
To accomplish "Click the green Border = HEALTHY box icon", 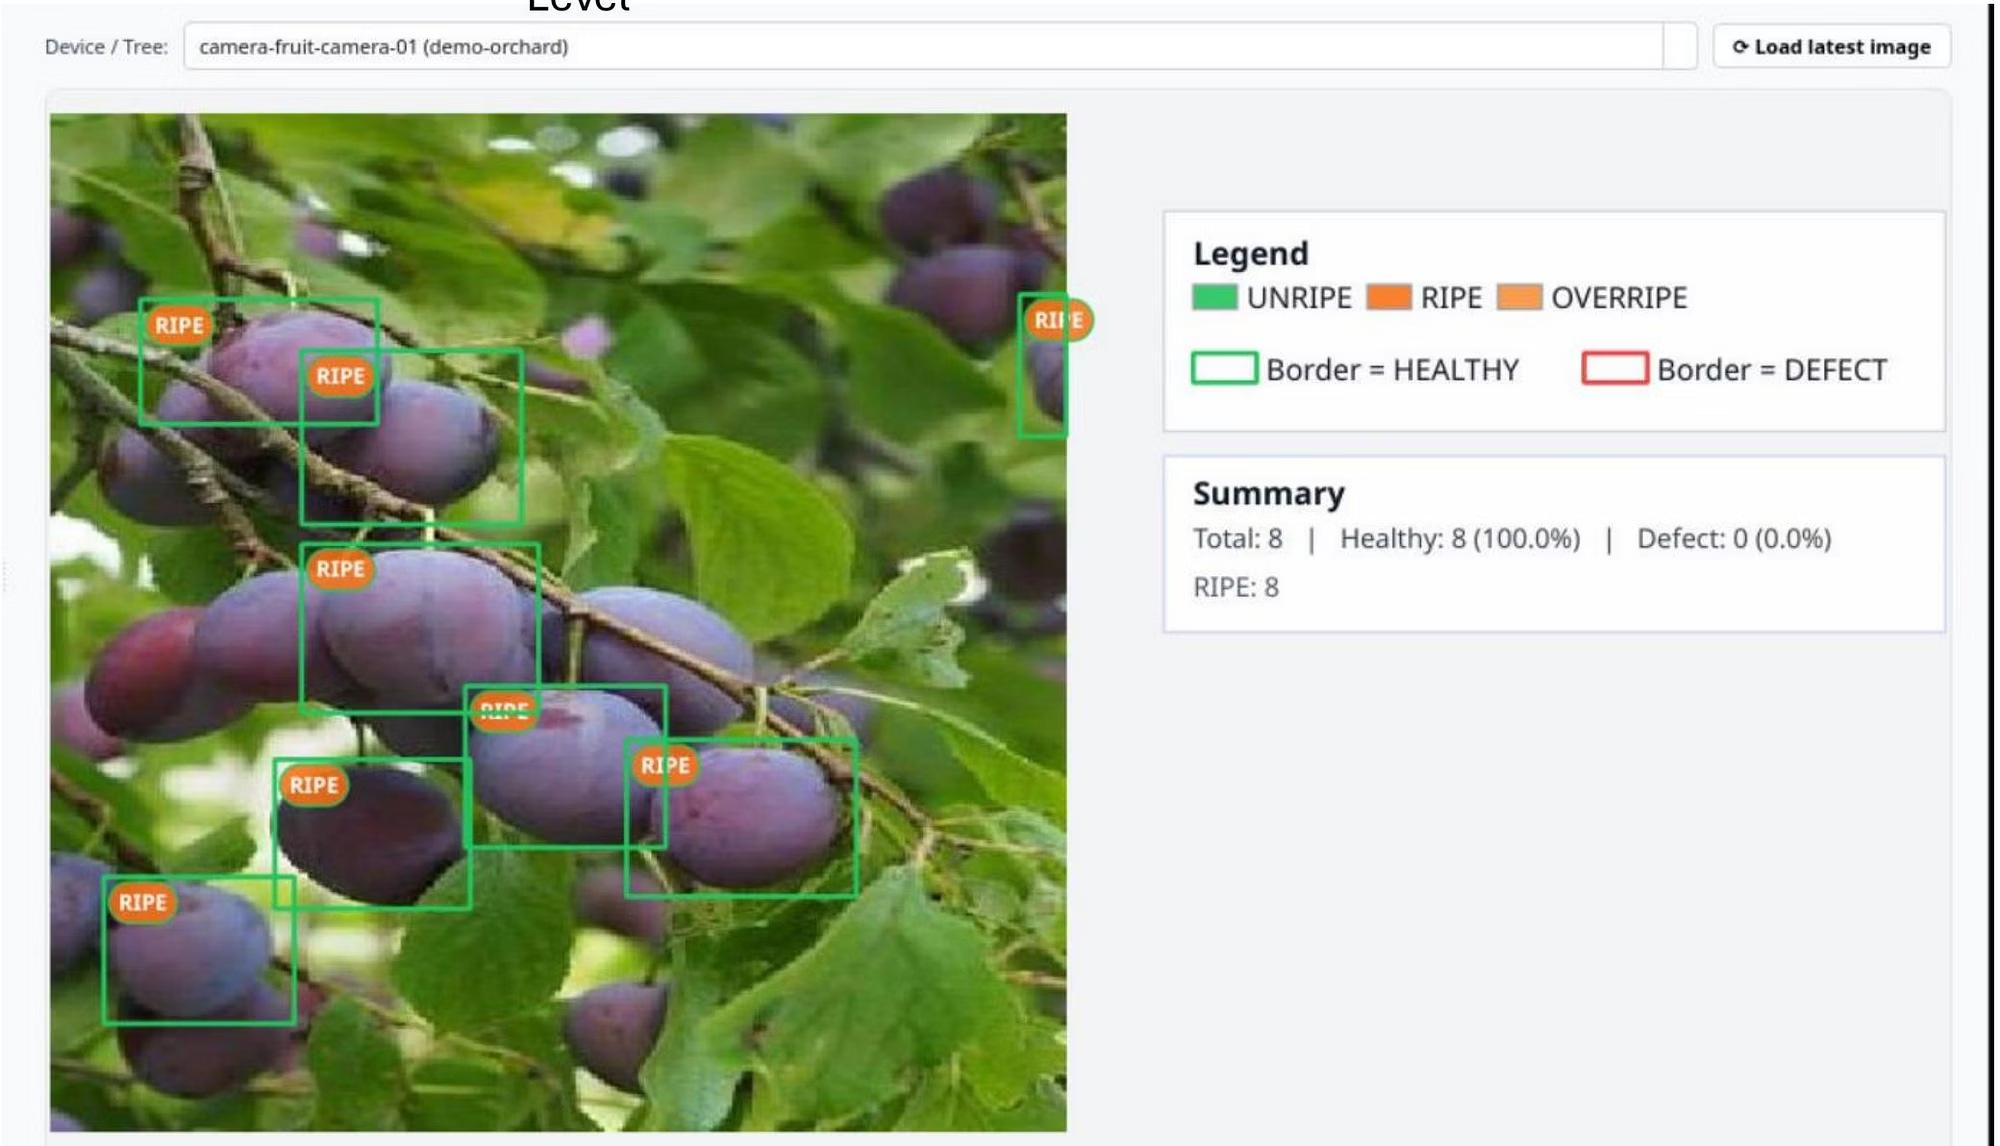I will tap(1223, 368).
